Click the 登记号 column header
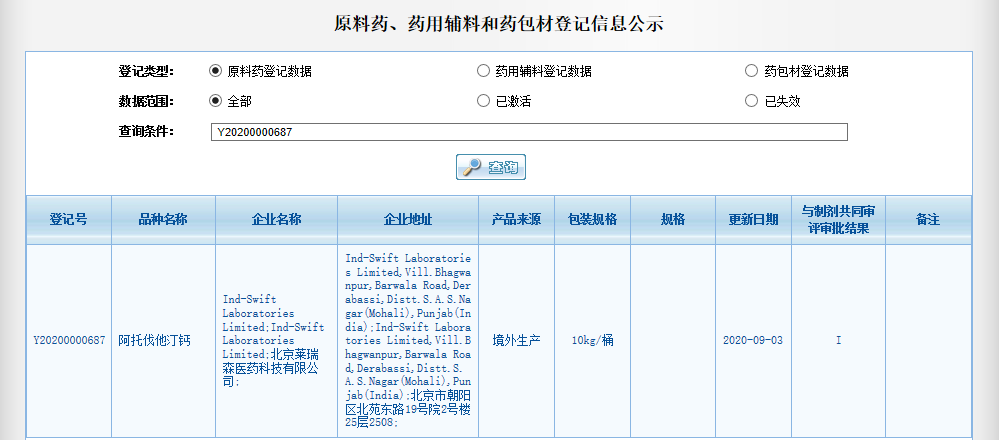Viewport: 999px width, 440px height. click(69, 220)
